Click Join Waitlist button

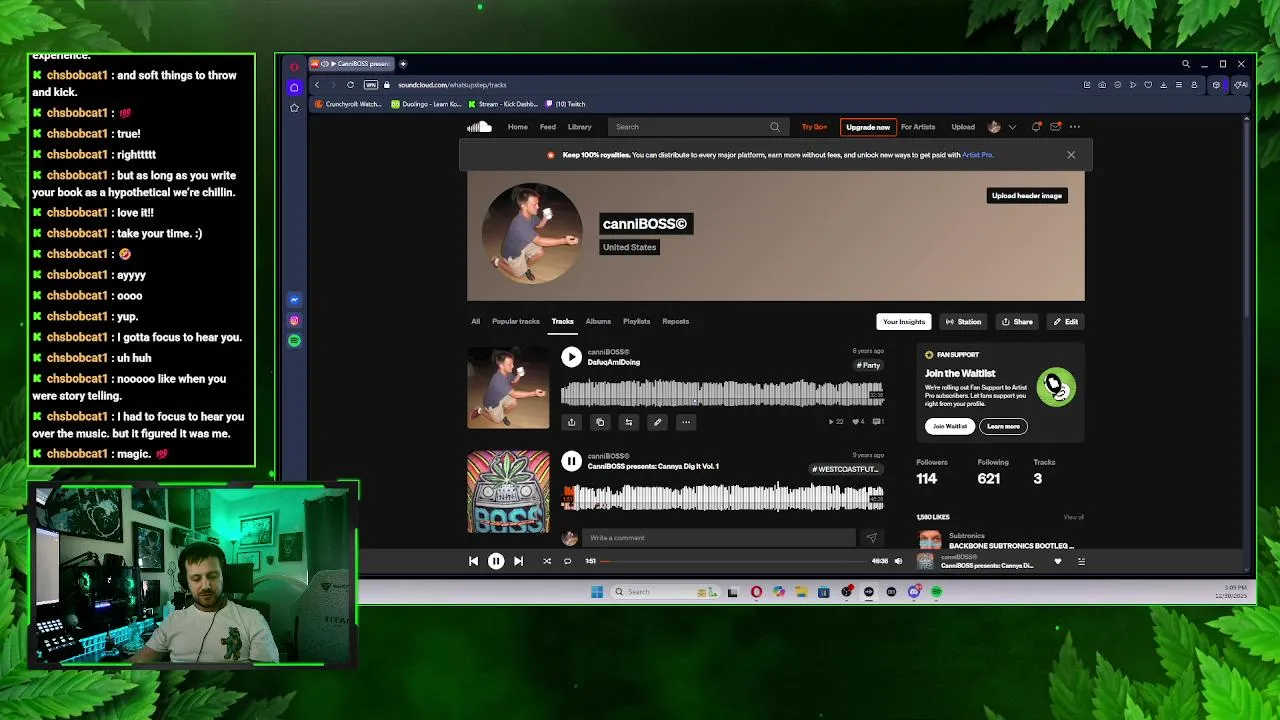(950, 426)
